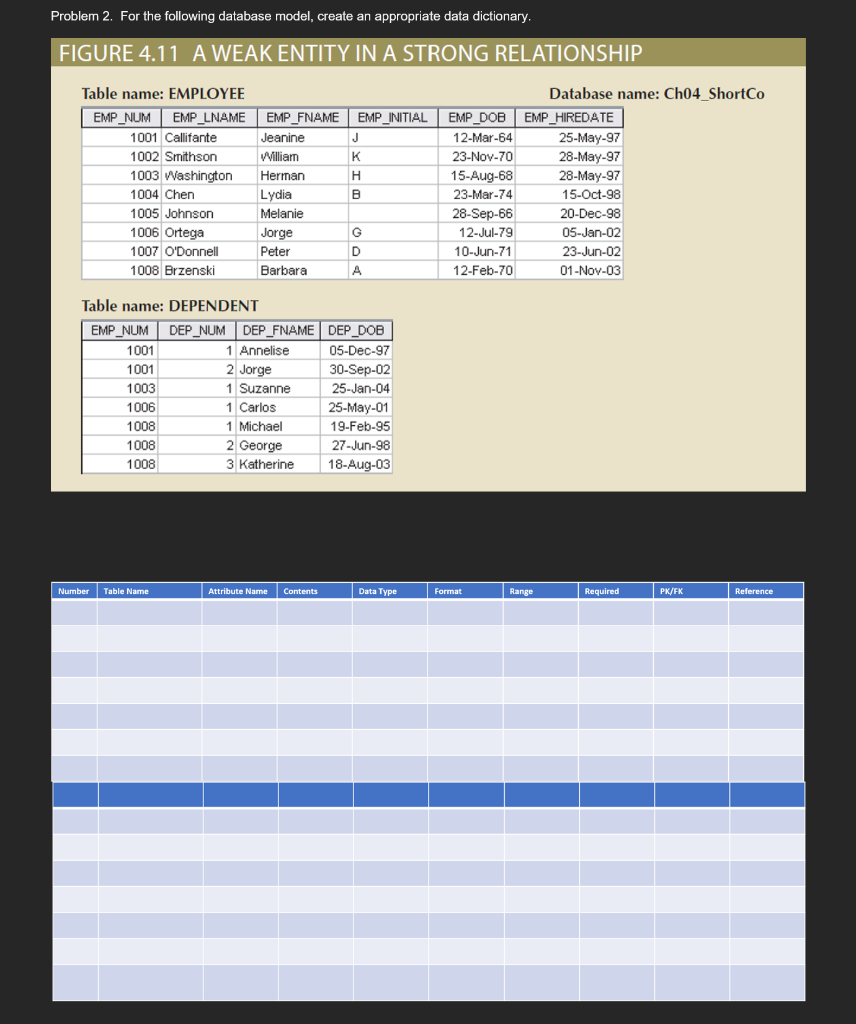Click the Data Type dictionary header
The width and height of the screenshot is (856, 1024).
390,591
